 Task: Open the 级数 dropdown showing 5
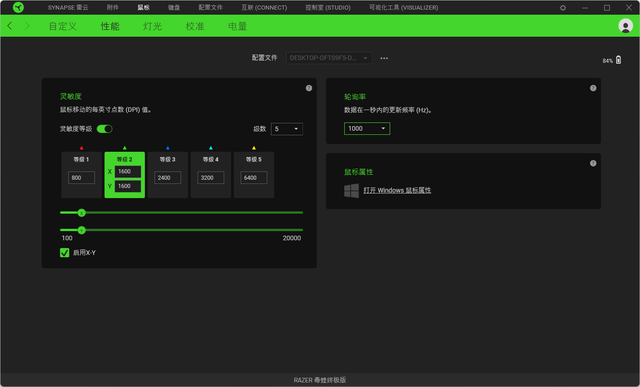pos(287,129)
